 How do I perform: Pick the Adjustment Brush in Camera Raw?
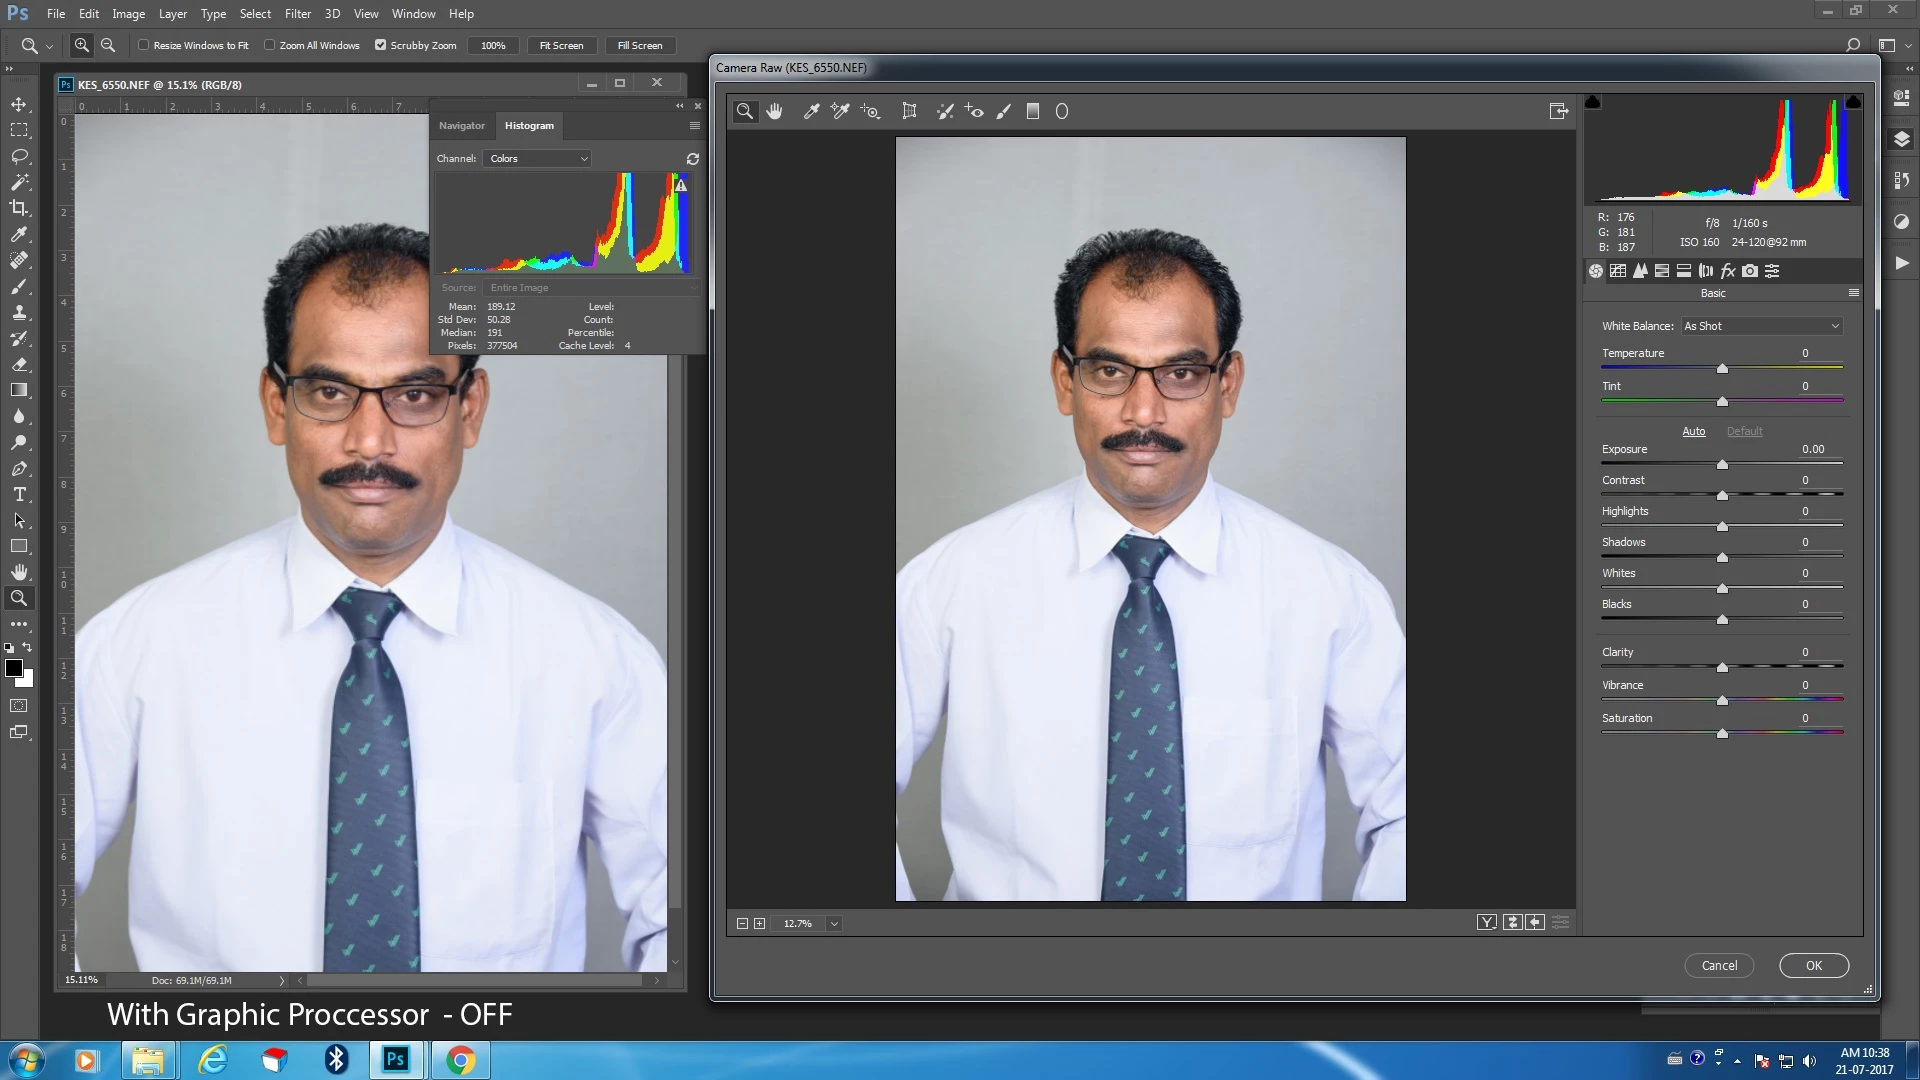click(1004, 112)
